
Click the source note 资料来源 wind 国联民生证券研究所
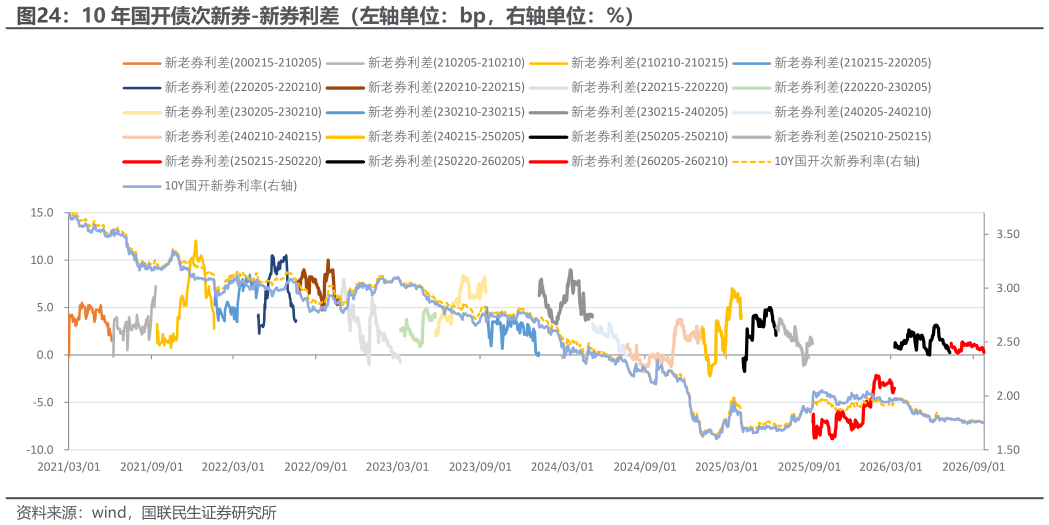[x=147, y=513]
